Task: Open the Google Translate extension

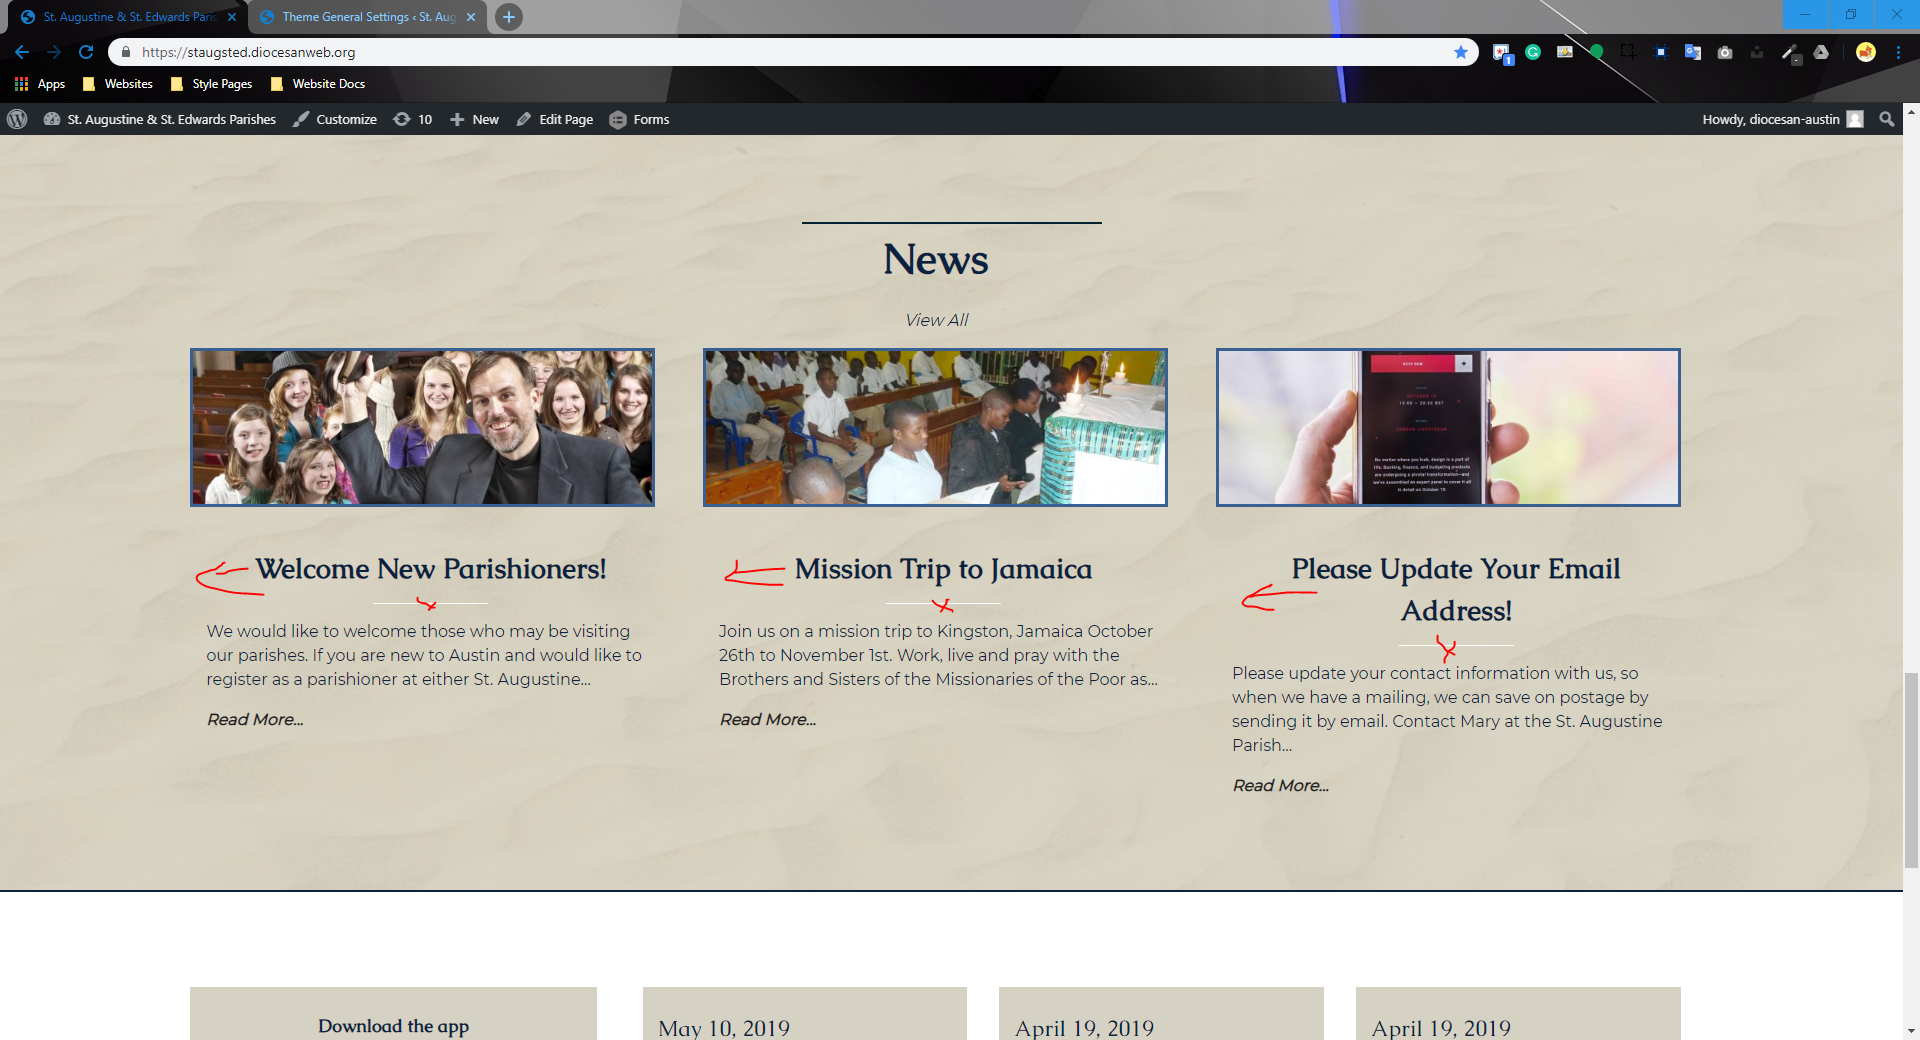Action: coord(1693,52)
